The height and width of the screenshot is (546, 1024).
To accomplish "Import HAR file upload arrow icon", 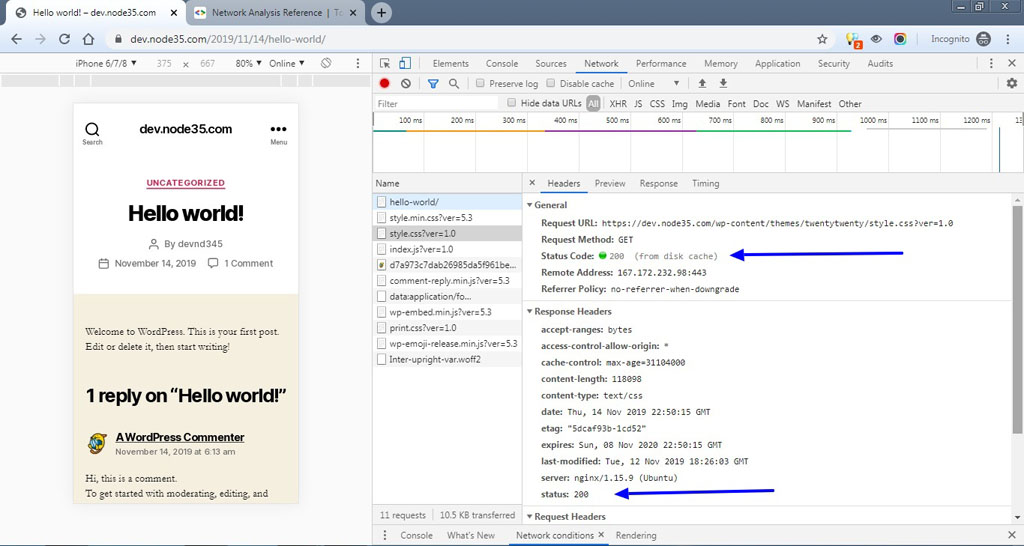I will click(x=702, y=84).
